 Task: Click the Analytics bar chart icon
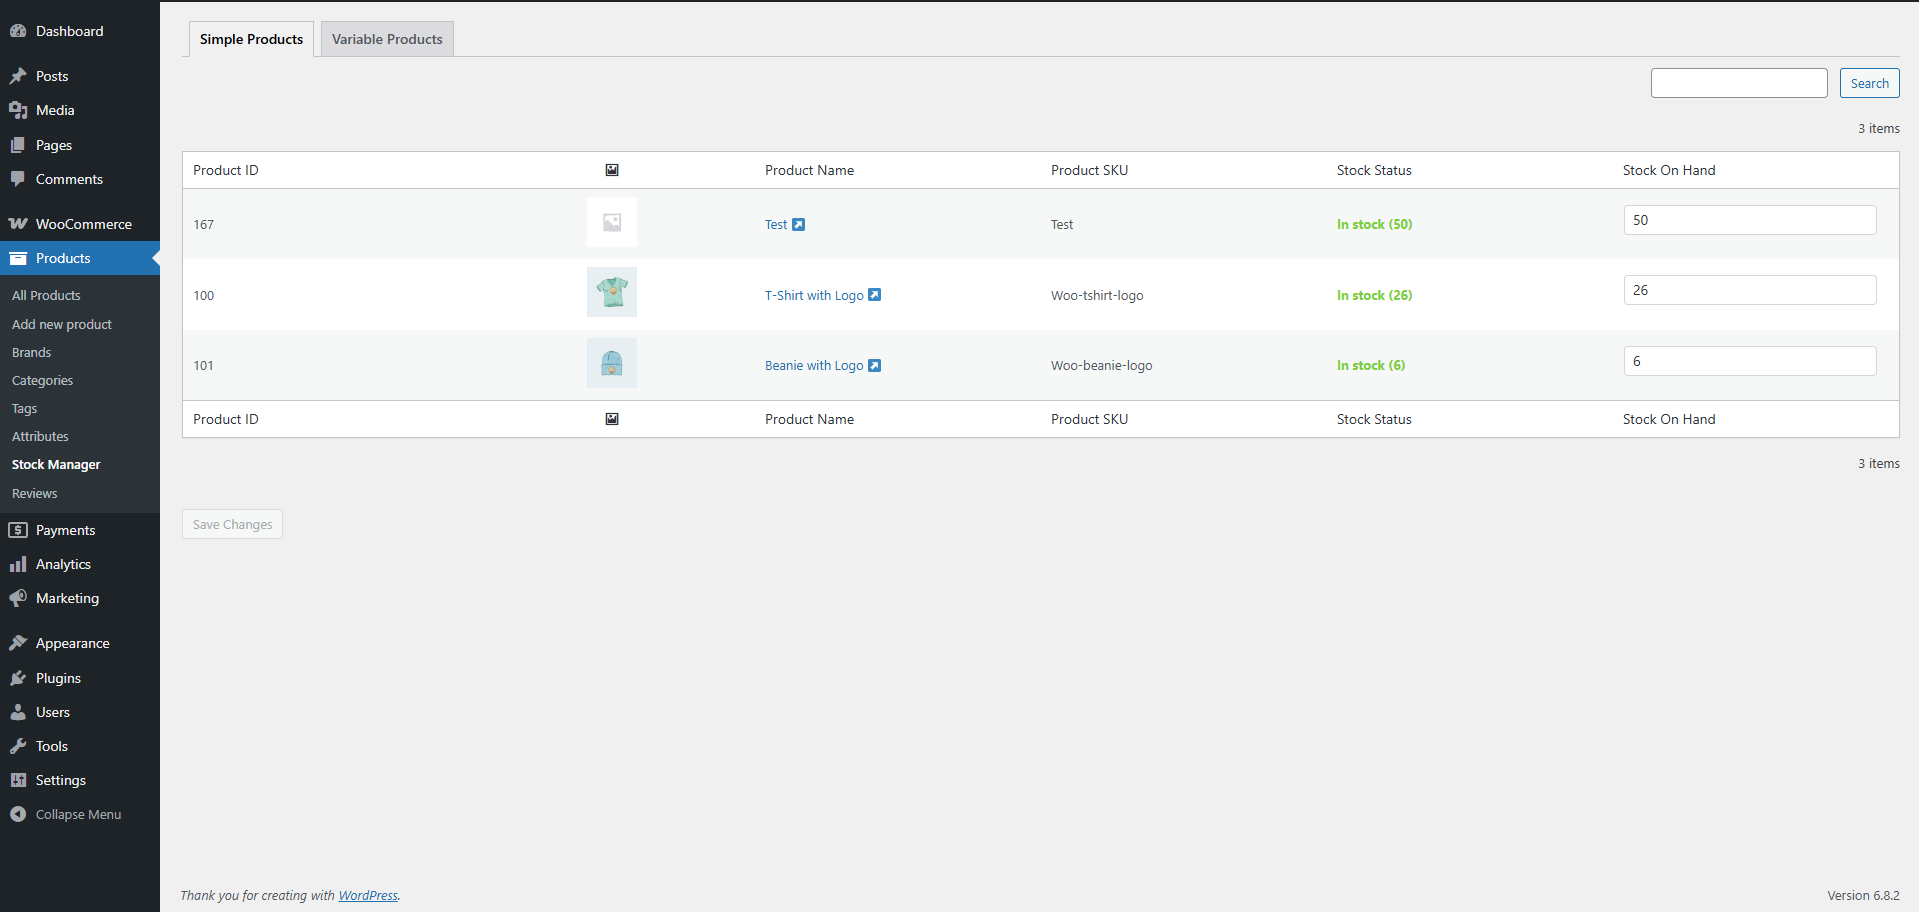(18, 565)
